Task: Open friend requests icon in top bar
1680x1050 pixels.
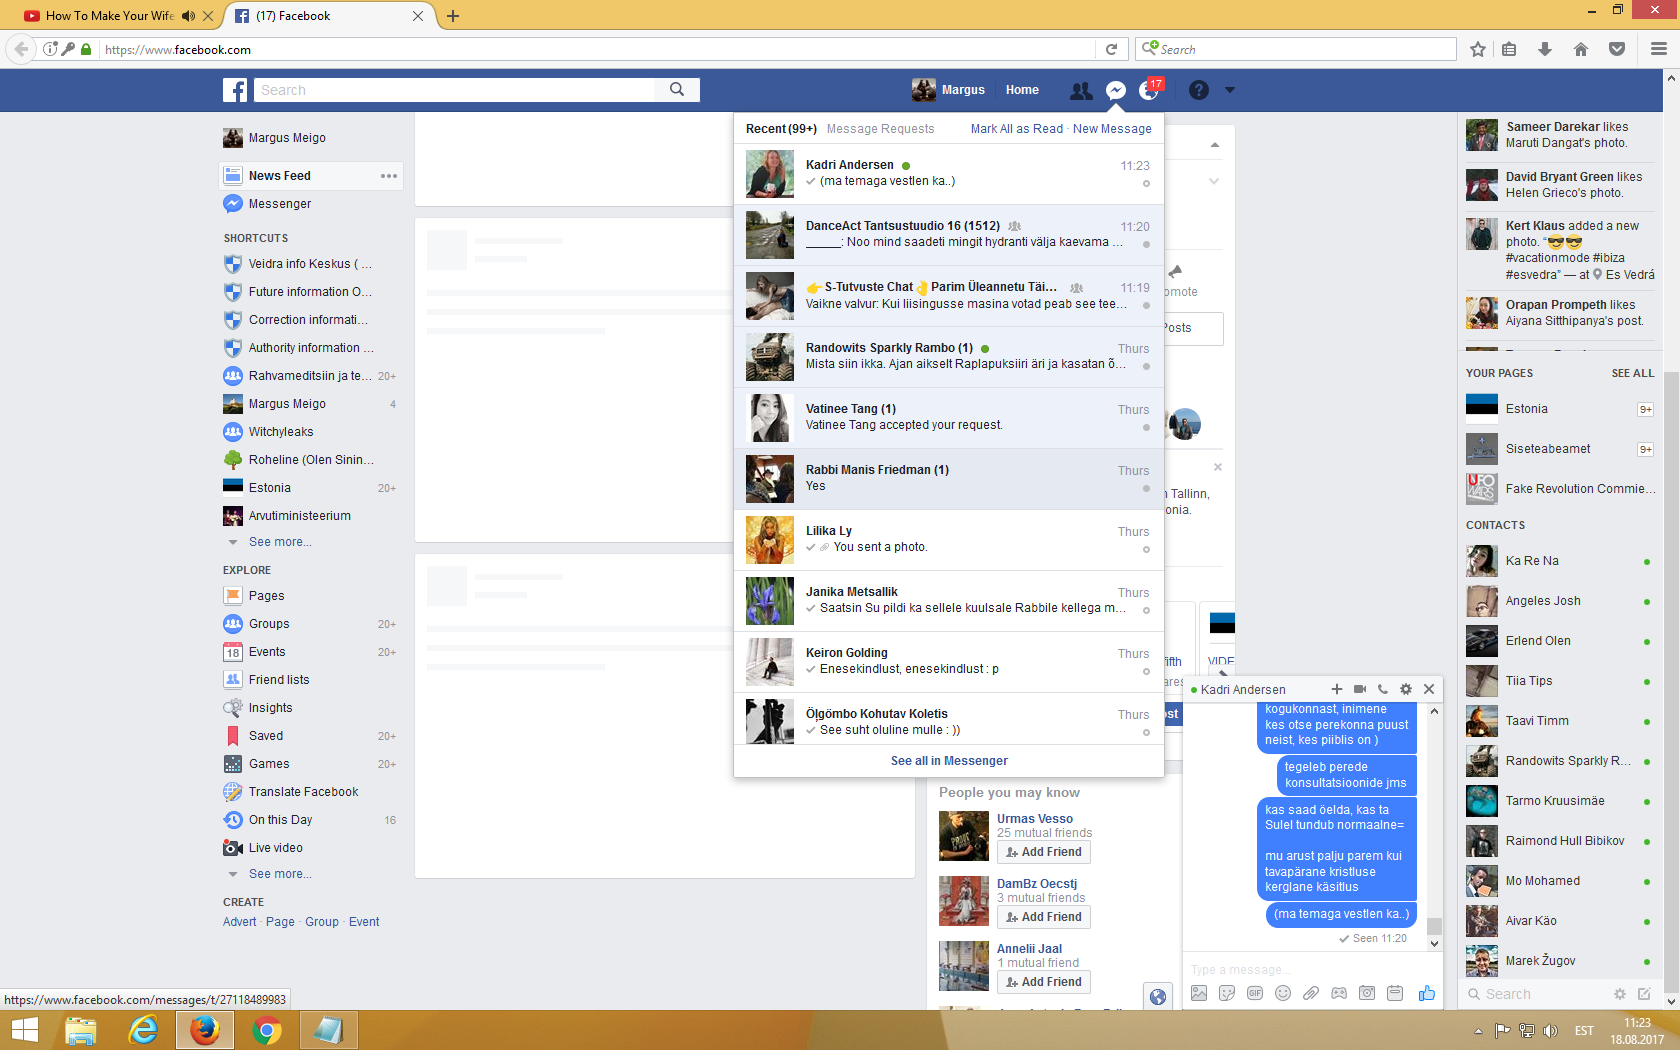Action: [x=1081, y=90]
